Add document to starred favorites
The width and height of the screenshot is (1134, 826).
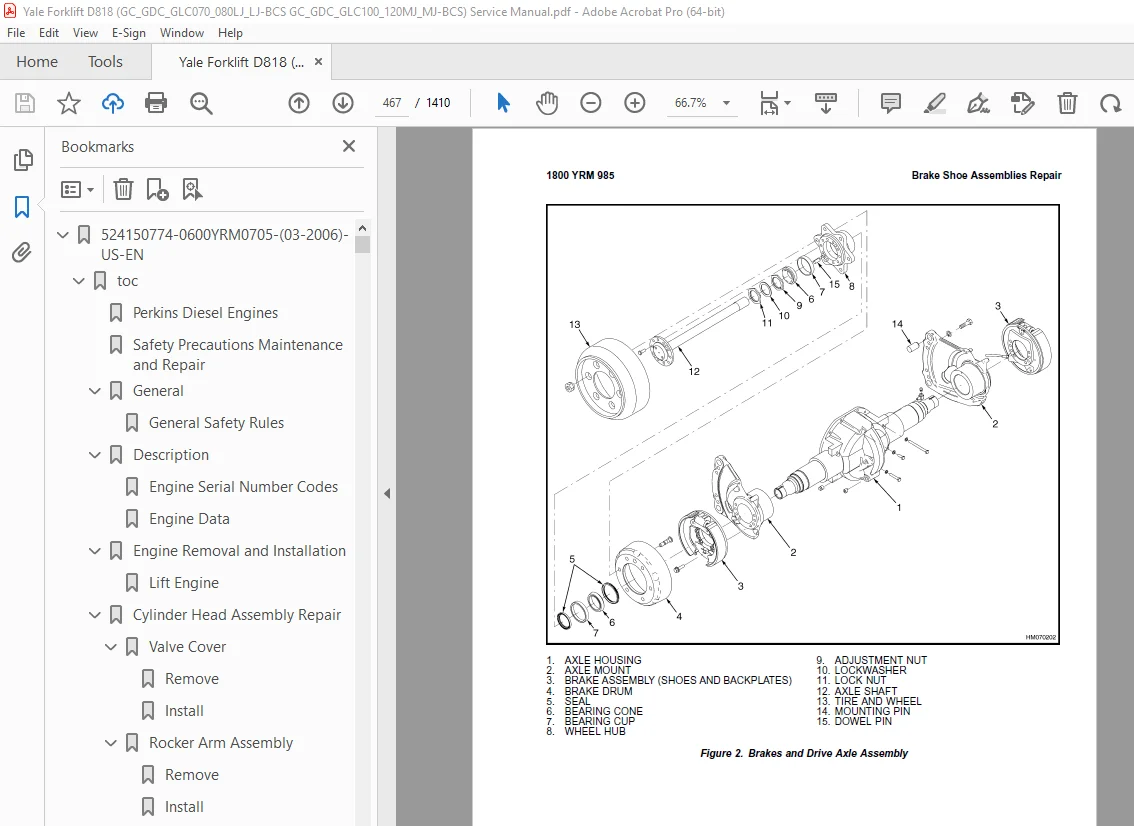tap(69, 103)
